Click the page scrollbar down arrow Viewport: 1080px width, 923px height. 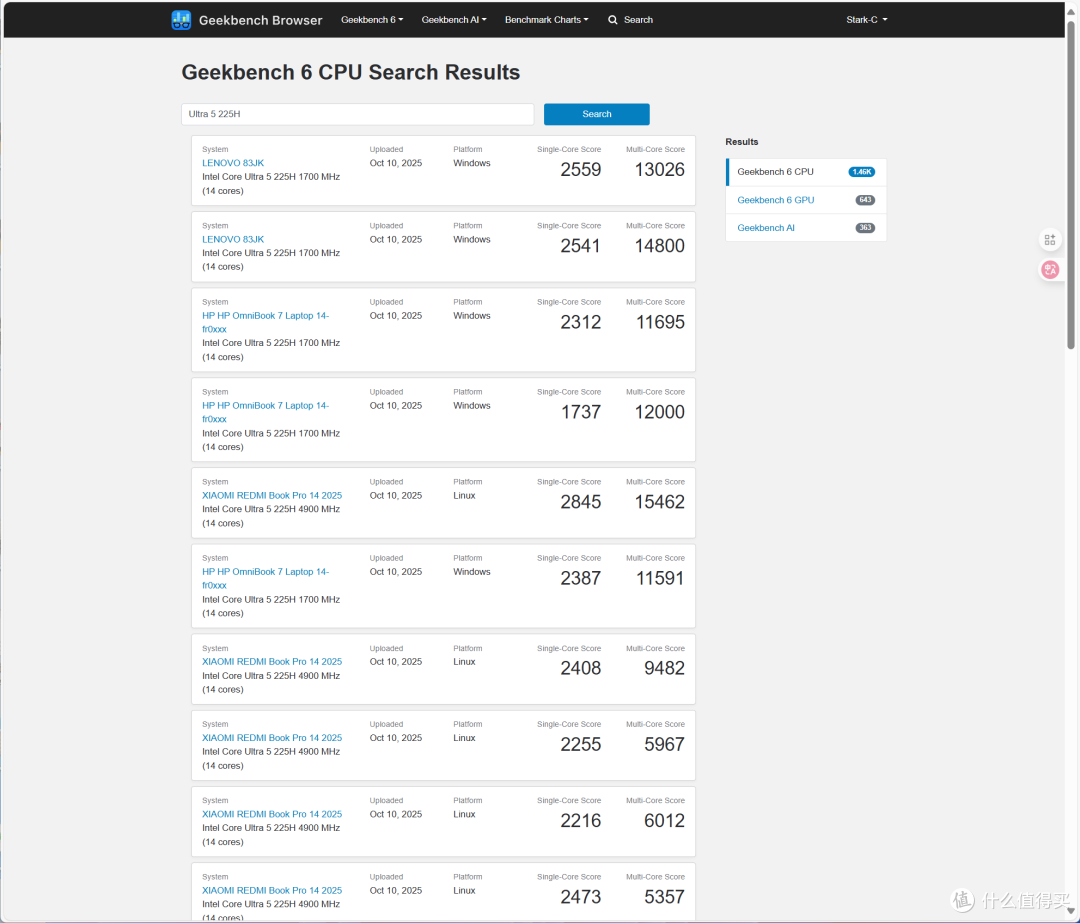[1071, 911]
